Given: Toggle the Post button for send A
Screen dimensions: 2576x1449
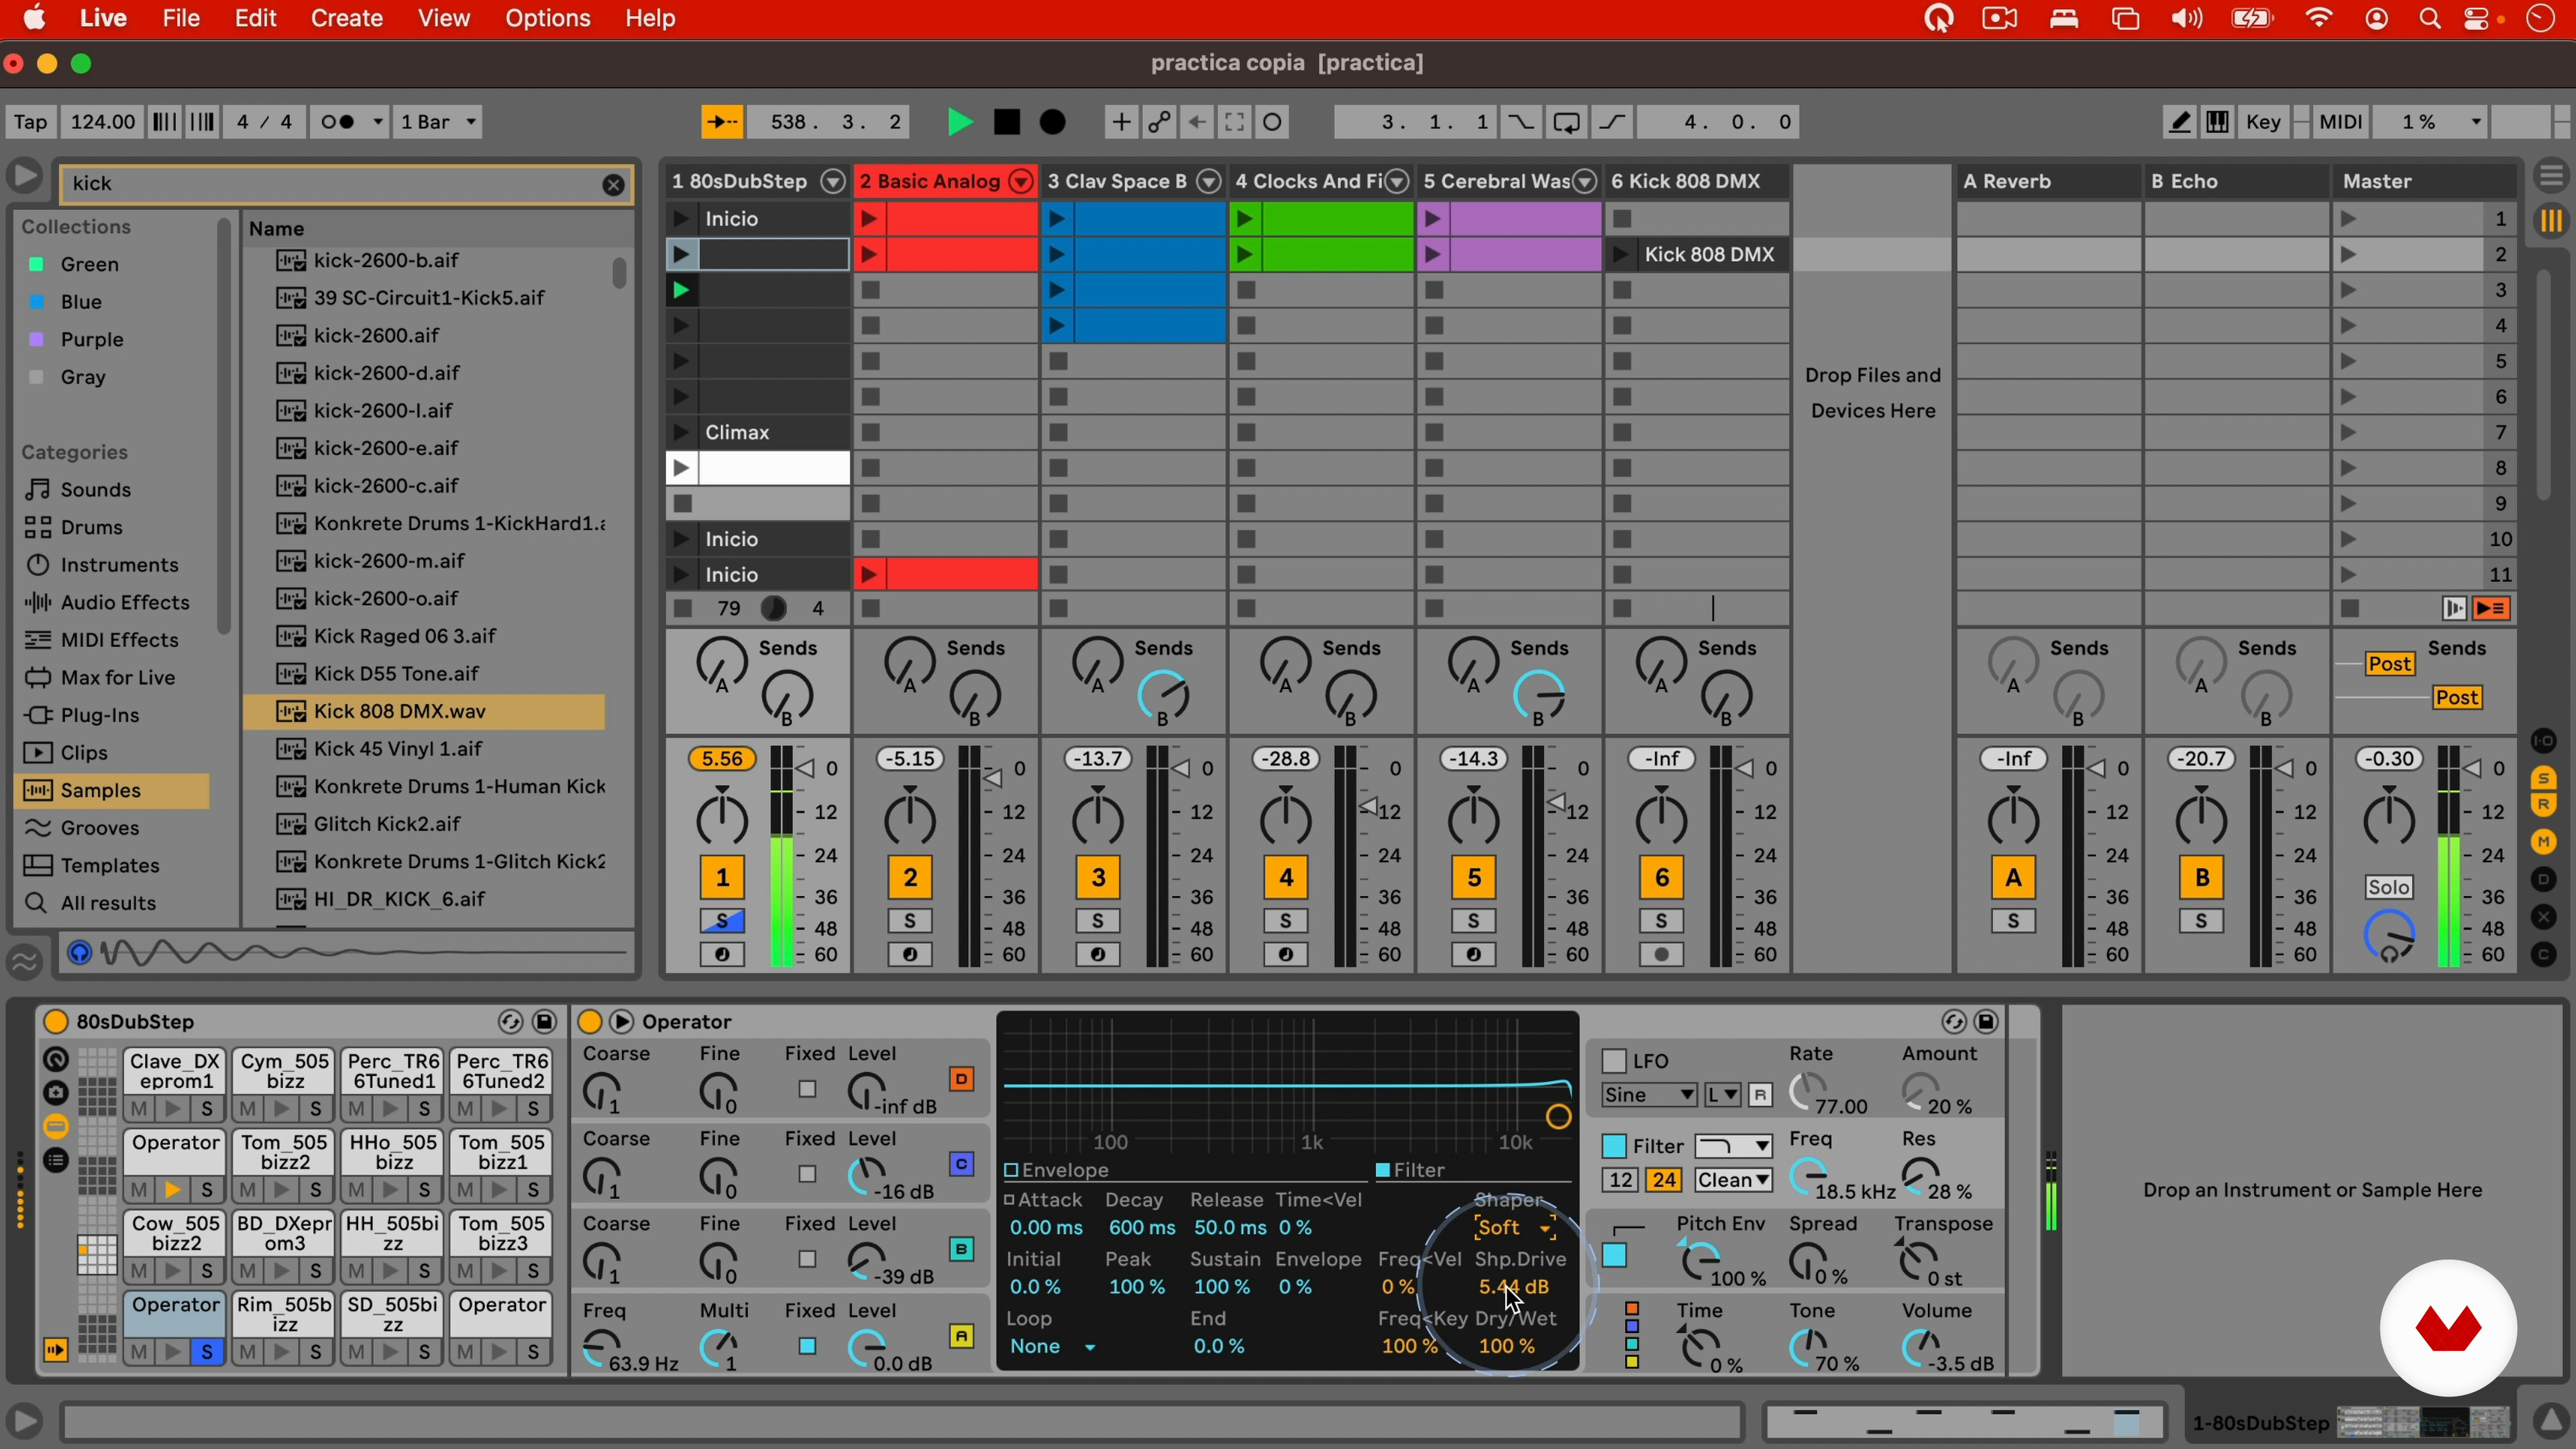Looking at the screenshot, I should click(2389, 664).
